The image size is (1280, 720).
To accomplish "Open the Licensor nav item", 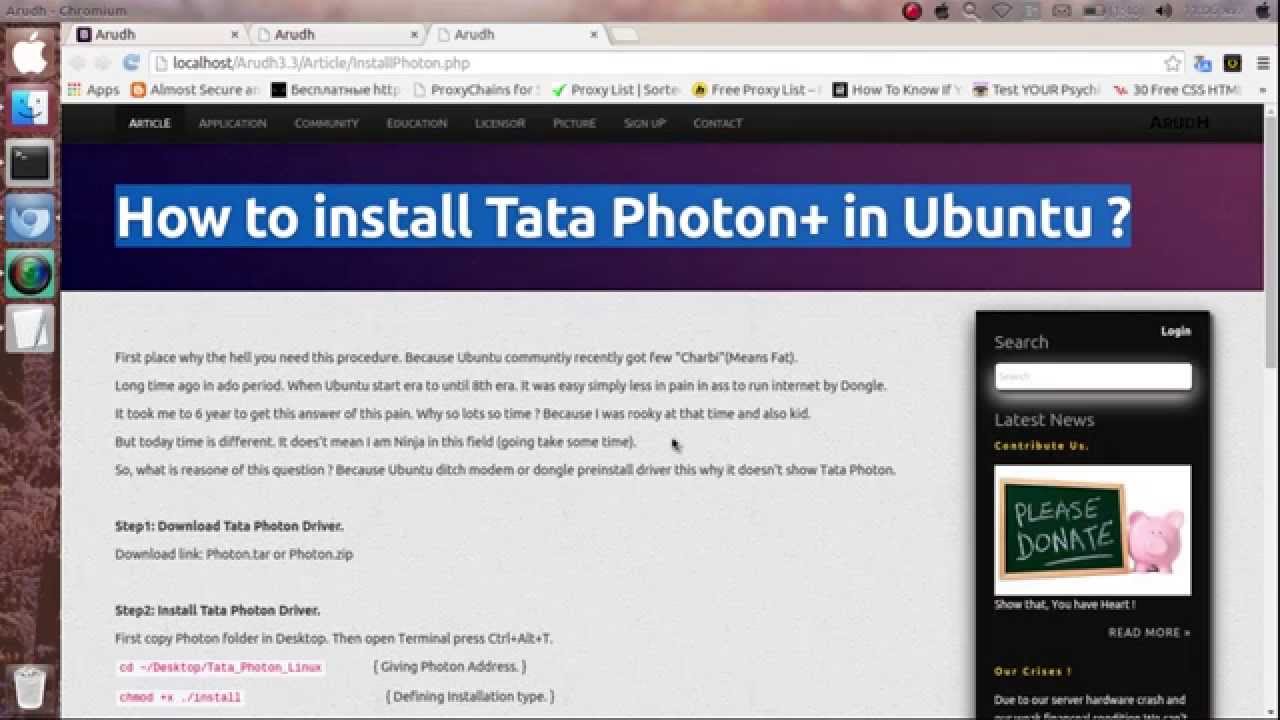I will 500,123.
